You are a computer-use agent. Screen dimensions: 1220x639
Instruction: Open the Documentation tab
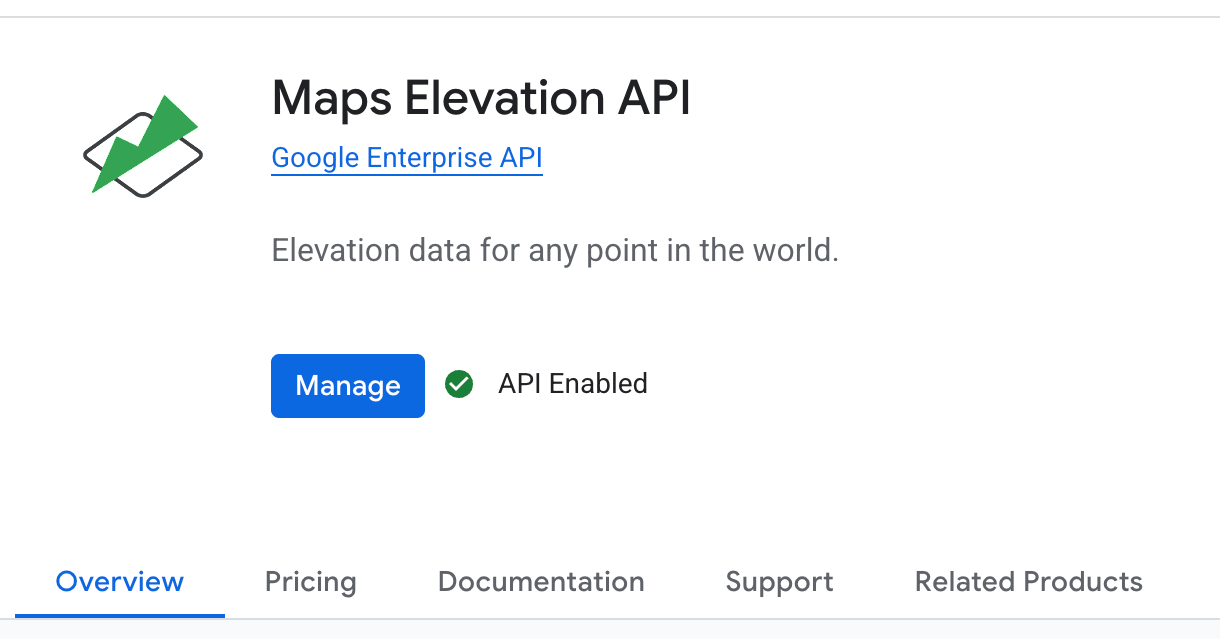[540, 581]
